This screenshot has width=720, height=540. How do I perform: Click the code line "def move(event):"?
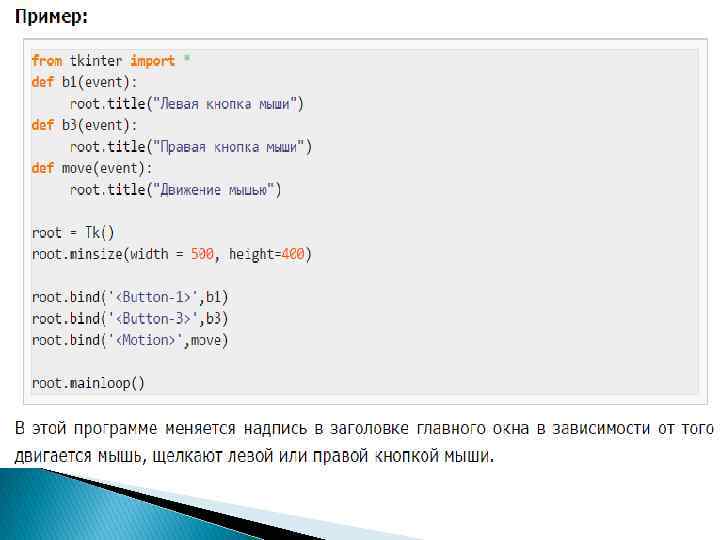(x=92, y=168)
